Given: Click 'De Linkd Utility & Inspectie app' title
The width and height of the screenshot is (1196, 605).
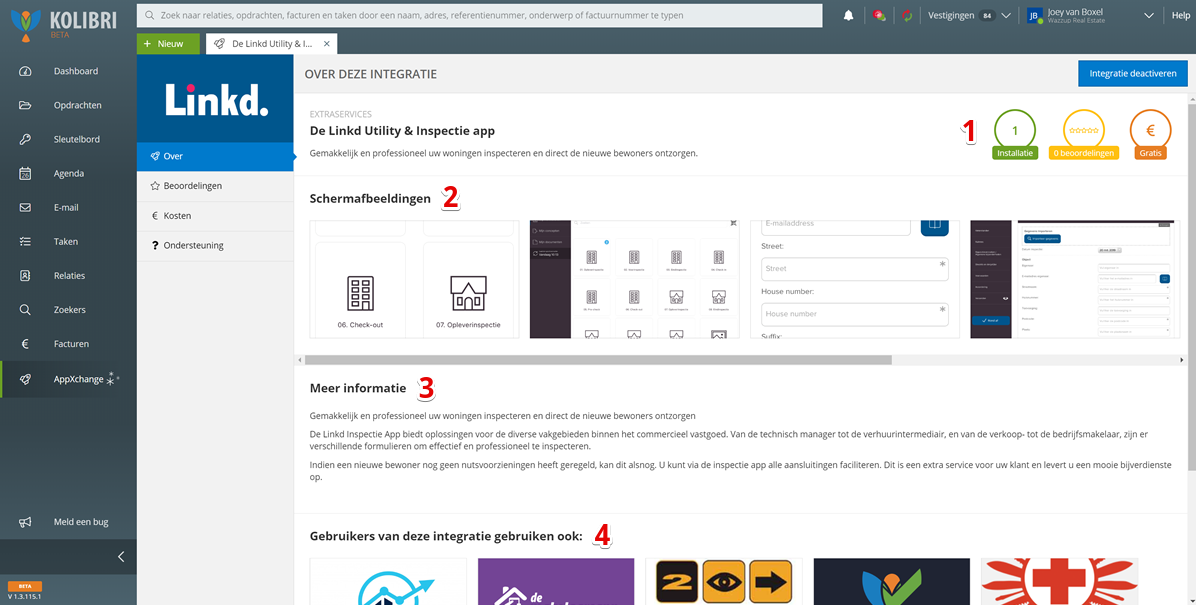Looking at the screenshot, I should (x=402, y=131).
